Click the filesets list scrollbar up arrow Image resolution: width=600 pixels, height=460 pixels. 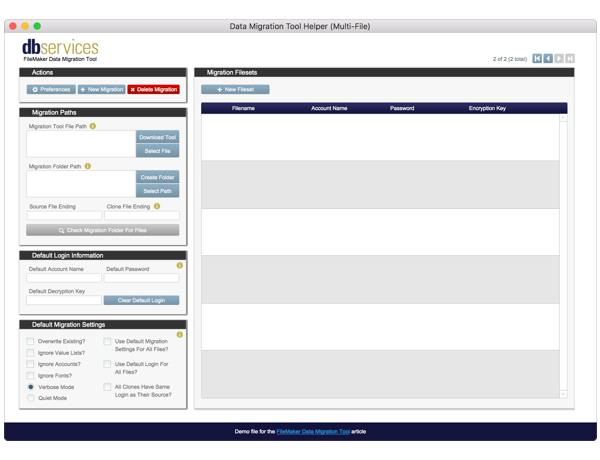click(x=563, y=118)
